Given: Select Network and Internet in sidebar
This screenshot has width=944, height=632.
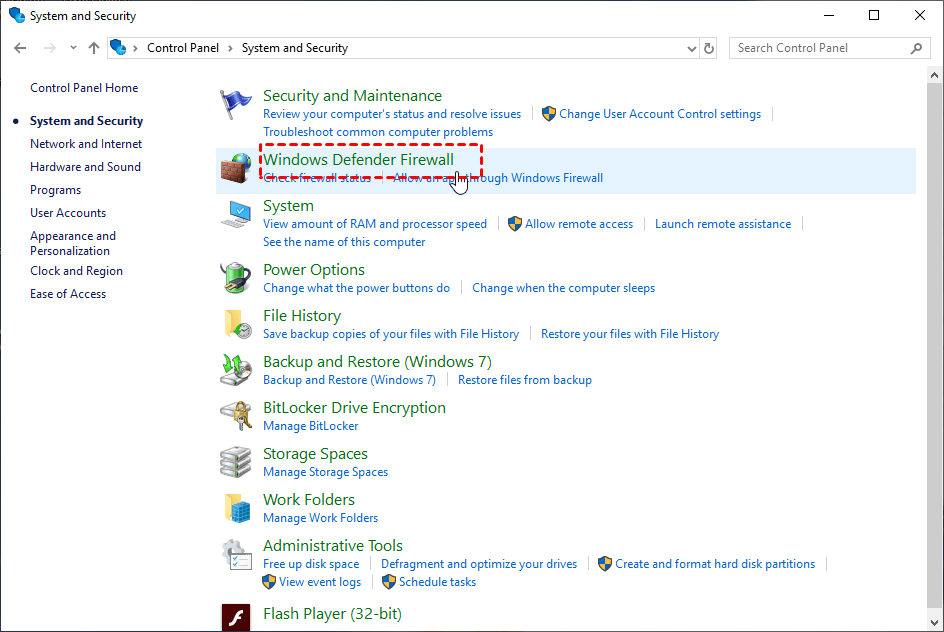Looking at the screenshot, I should 86,144.
